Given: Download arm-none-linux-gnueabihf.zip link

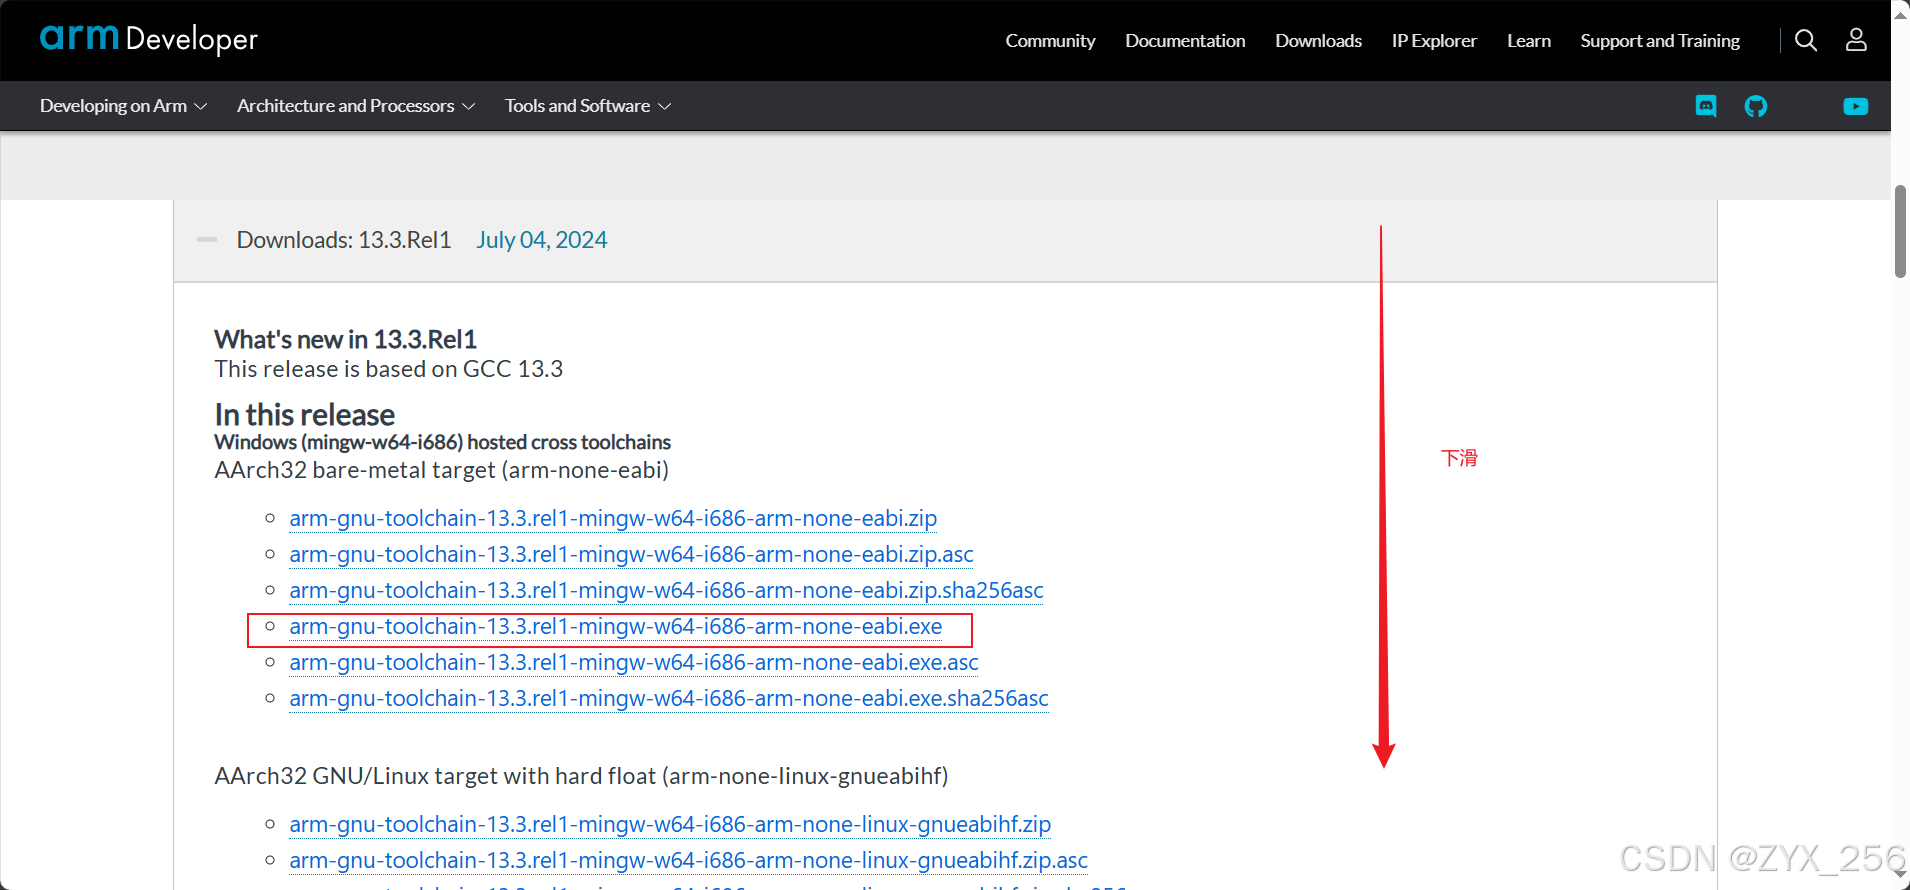Looking at the screenshot, I should tap(670, 824).
